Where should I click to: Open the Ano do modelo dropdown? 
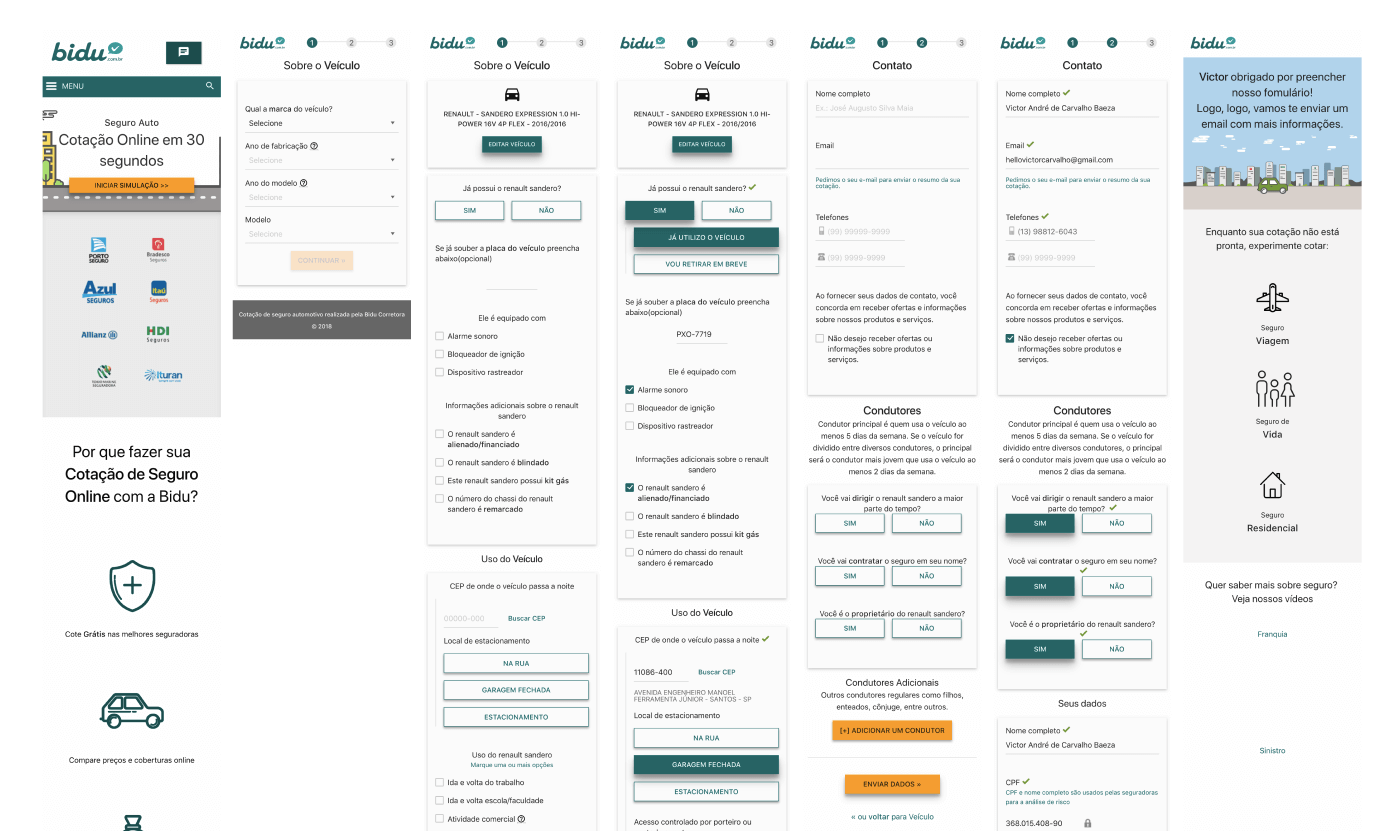[x=321, y=197]
